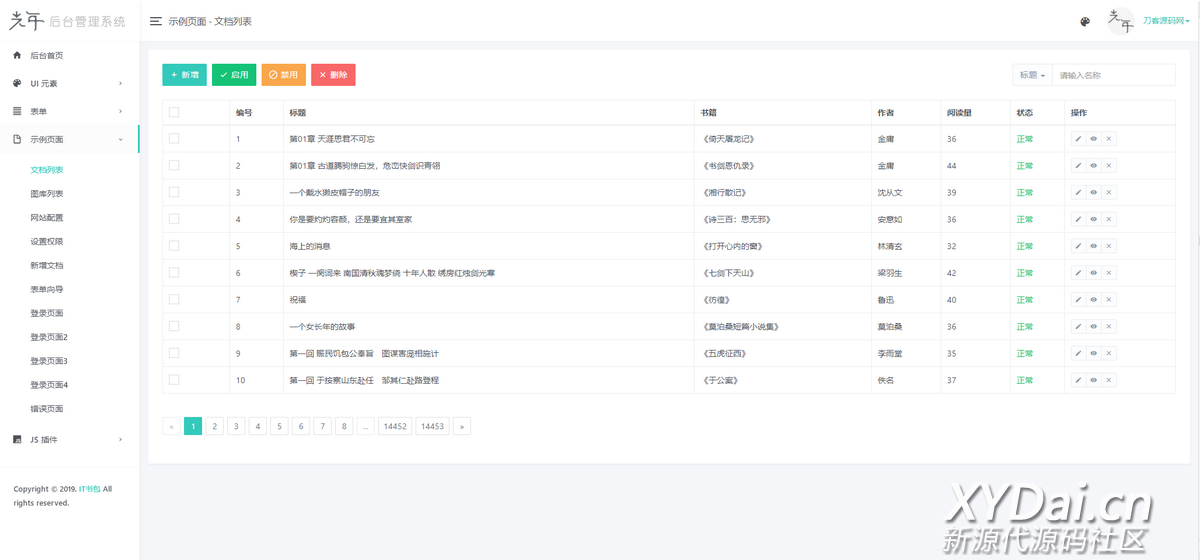Click the orange 禁用 disable button
Image resolution: width=1200 pixels, height=560 pixels.
click(283, 75)
